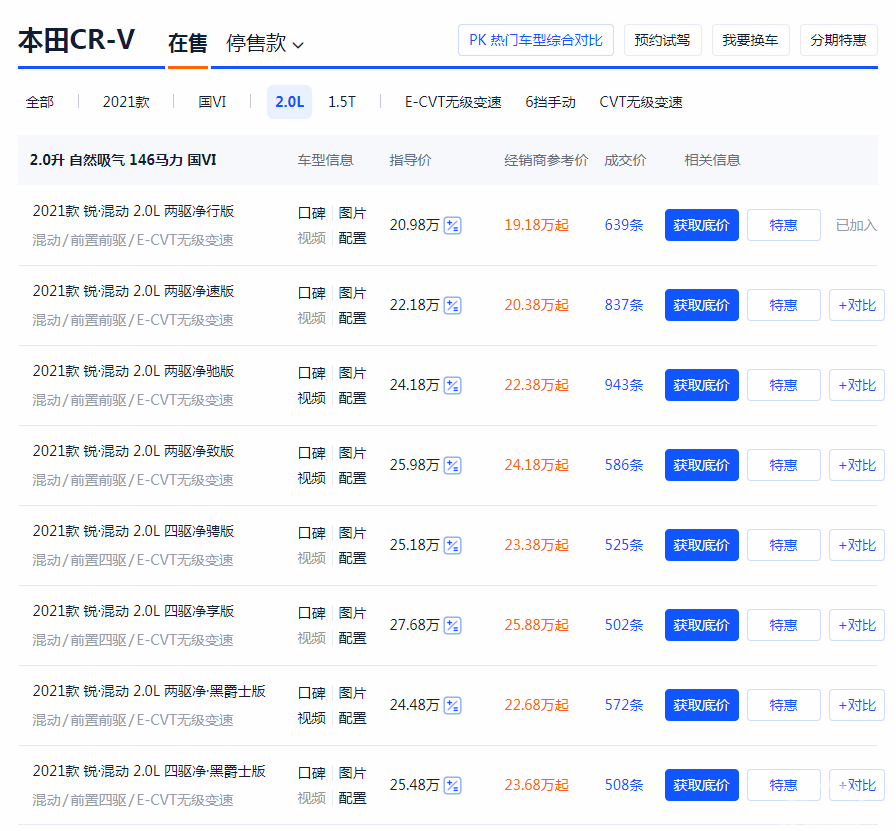Get lowest price for 两驱净行版

[x=701, y=225]
